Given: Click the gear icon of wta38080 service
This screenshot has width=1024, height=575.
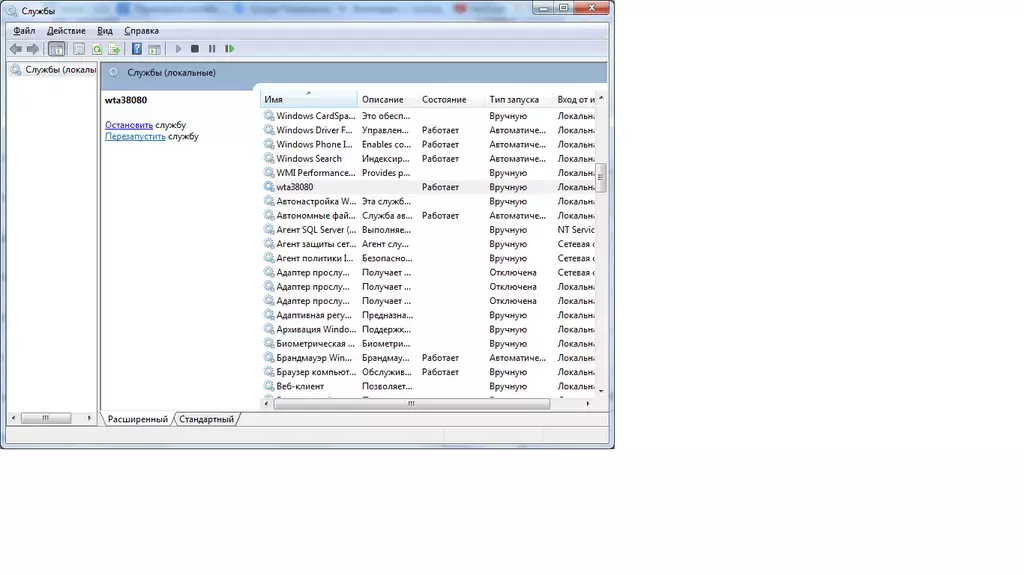Looking at the screenshot, I should click(x=268, y=187).
